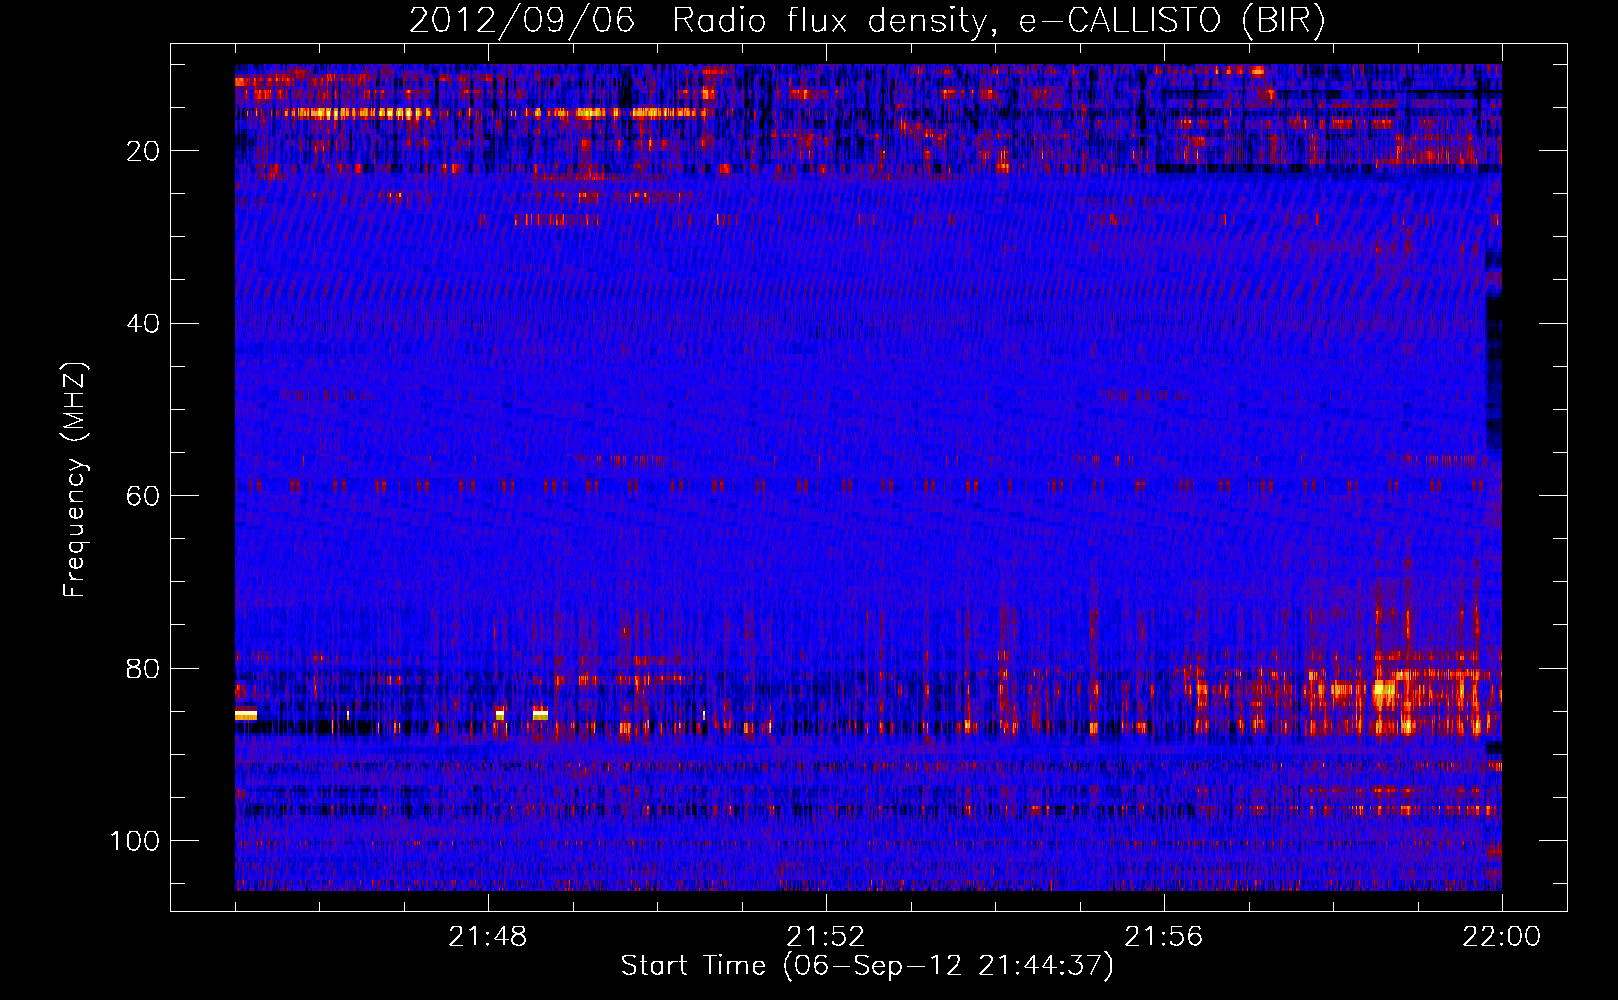Click the 'Start Time (06-Sep-12 21:44:37)' label
Viewport: 1618px width, 1000px height.
click(x=867, y=965)
